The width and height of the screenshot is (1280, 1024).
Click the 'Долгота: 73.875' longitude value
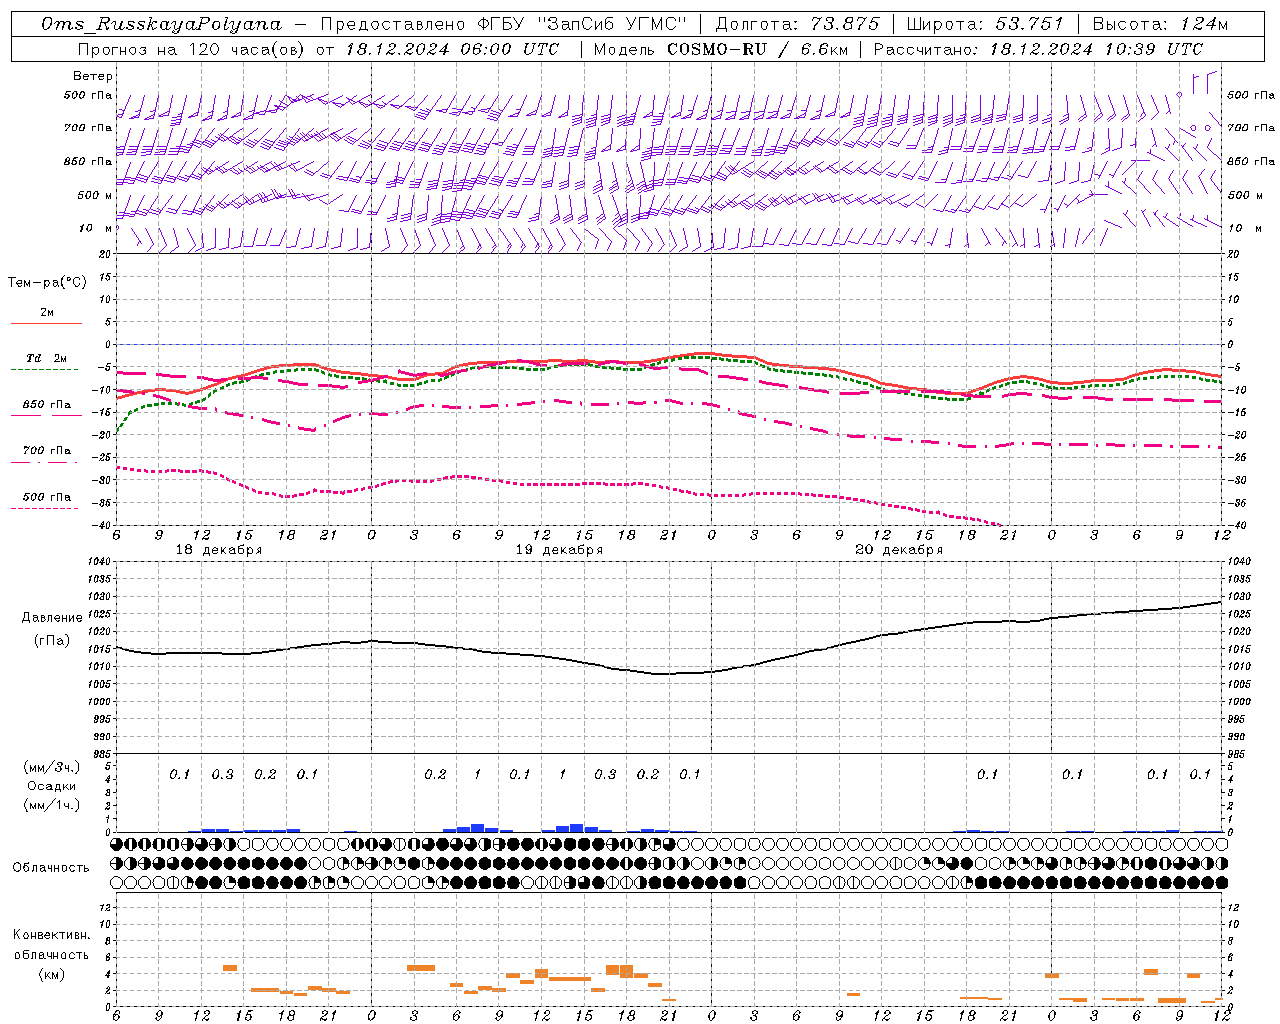pyautogui.click(x=798, y=24)
